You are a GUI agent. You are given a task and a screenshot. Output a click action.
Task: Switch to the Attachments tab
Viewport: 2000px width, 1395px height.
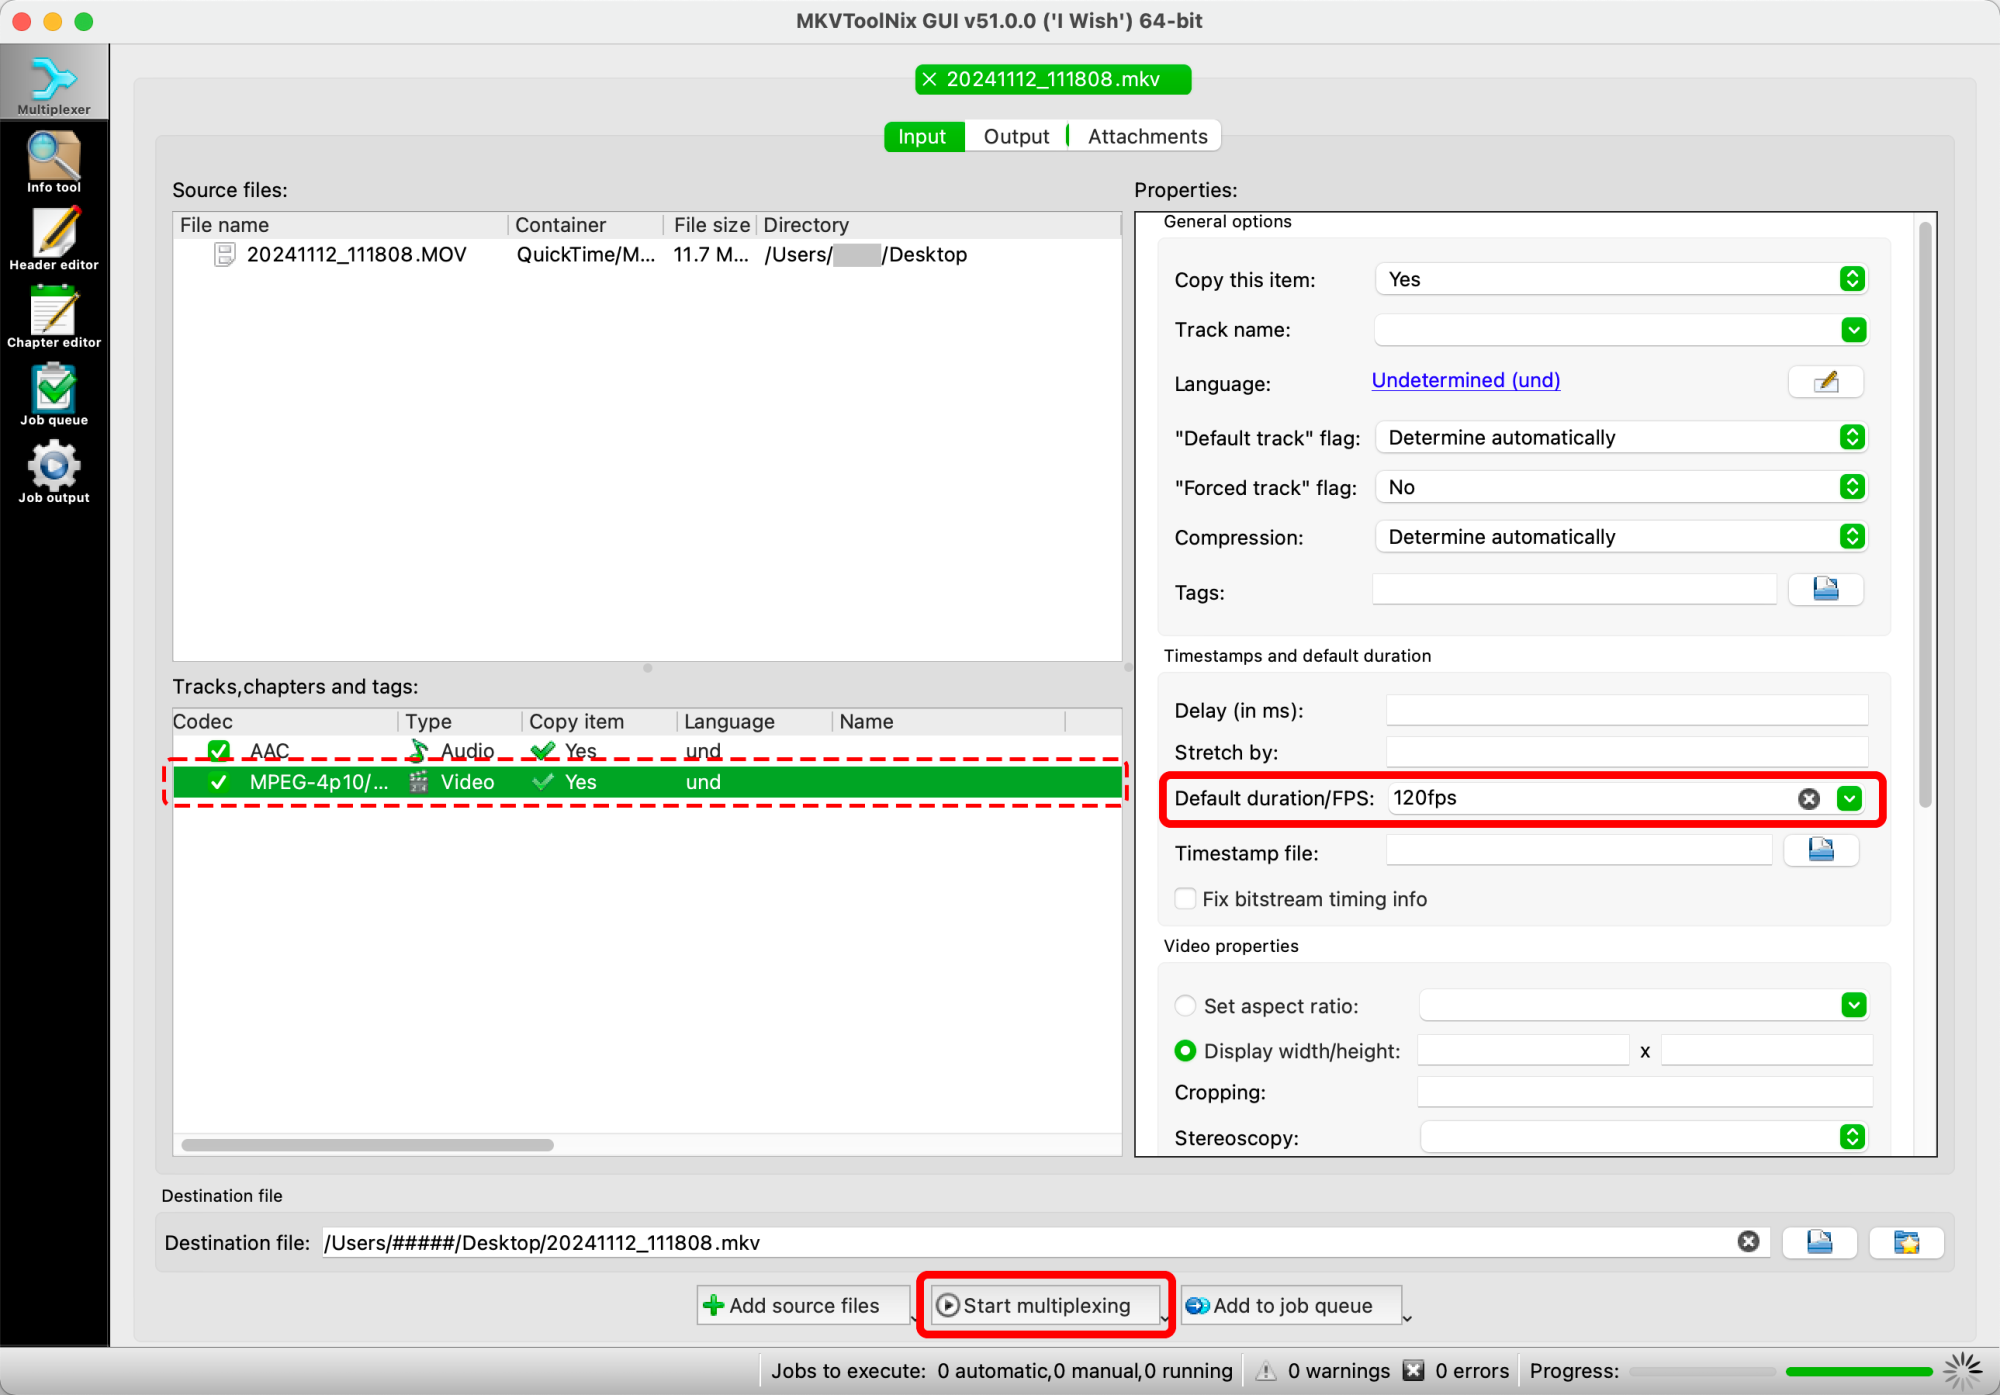pos(1147,136)
